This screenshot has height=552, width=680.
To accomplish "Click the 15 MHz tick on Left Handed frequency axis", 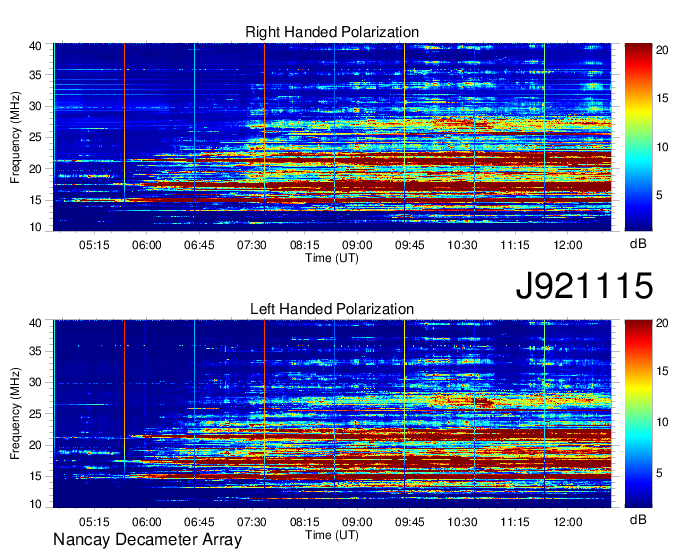I will [35, 477].
